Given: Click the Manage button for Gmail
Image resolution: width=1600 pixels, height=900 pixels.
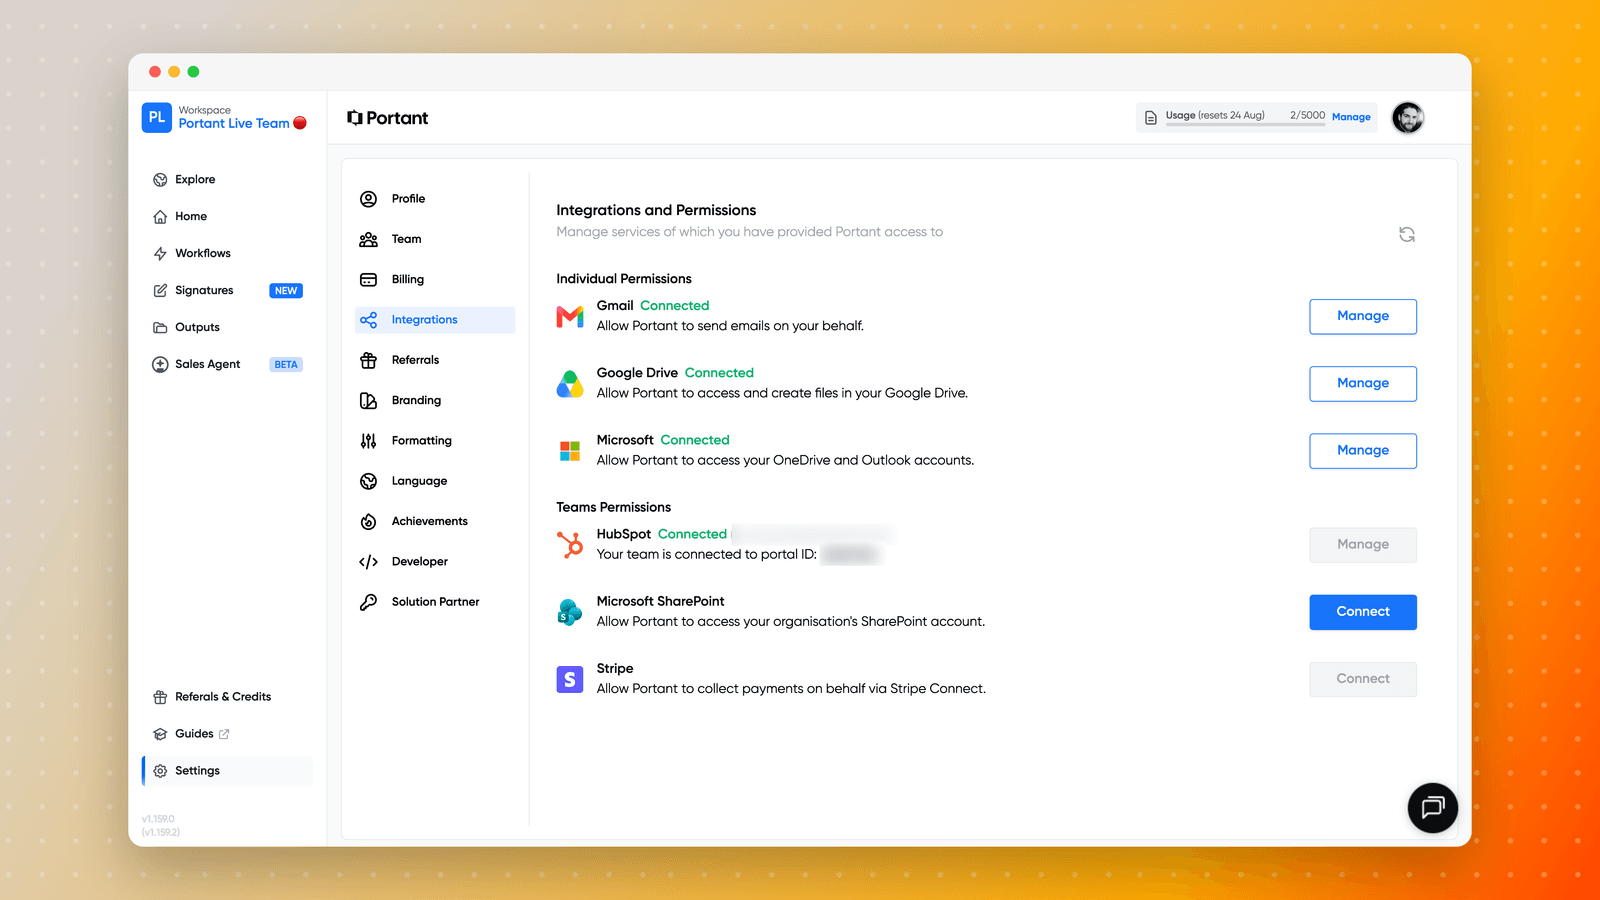Looking at the screenshot, I should (1363, 317).
